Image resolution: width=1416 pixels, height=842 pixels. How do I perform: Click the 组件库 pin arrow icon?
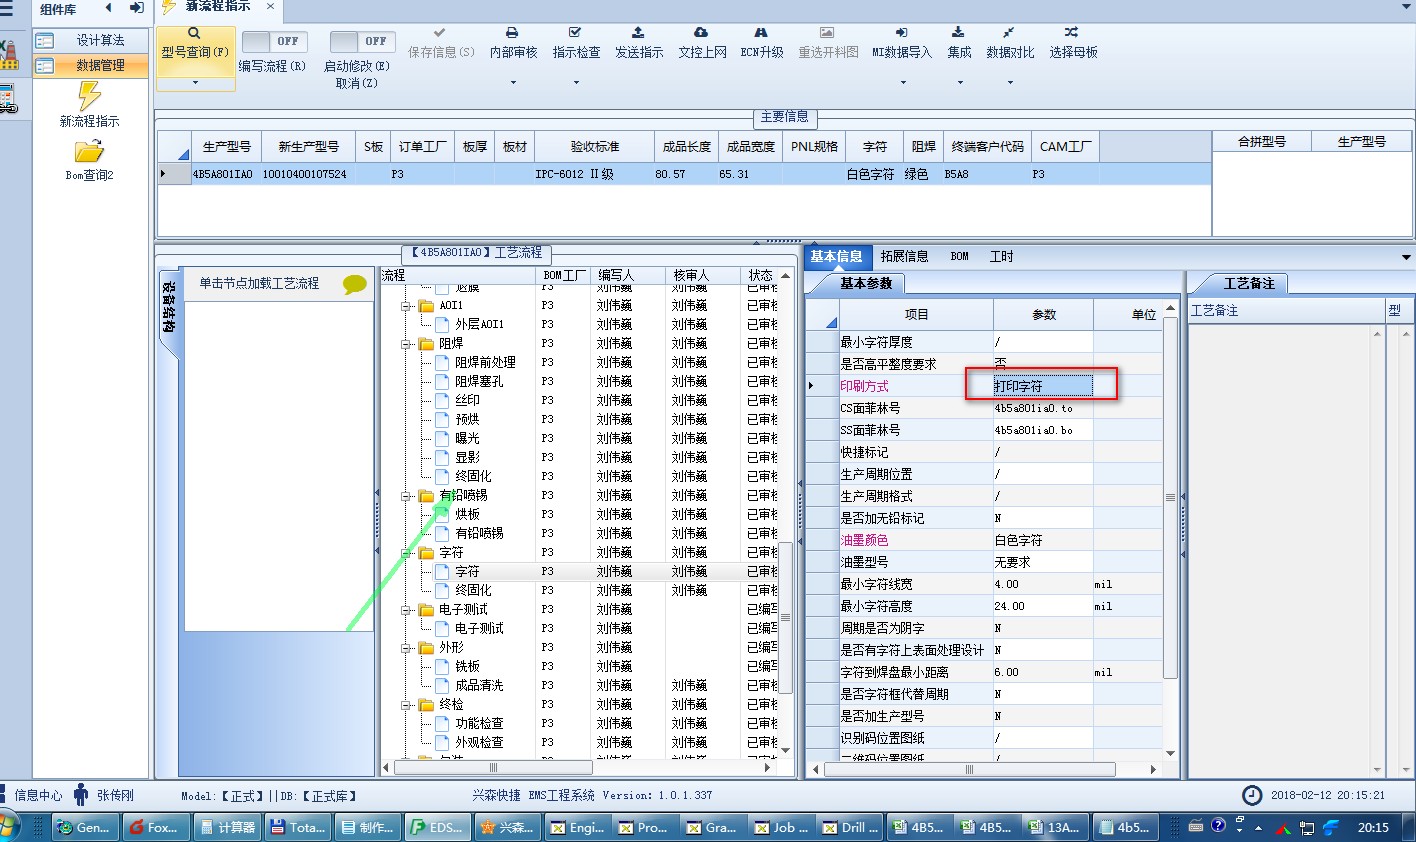[136, 9]
